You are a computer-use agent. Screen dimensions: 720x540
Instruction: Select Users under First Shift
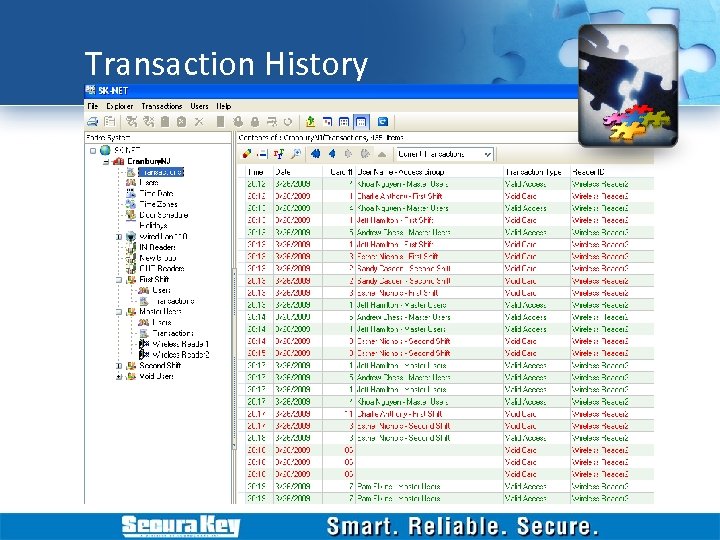pyautogui.click(x=161, y=290)
